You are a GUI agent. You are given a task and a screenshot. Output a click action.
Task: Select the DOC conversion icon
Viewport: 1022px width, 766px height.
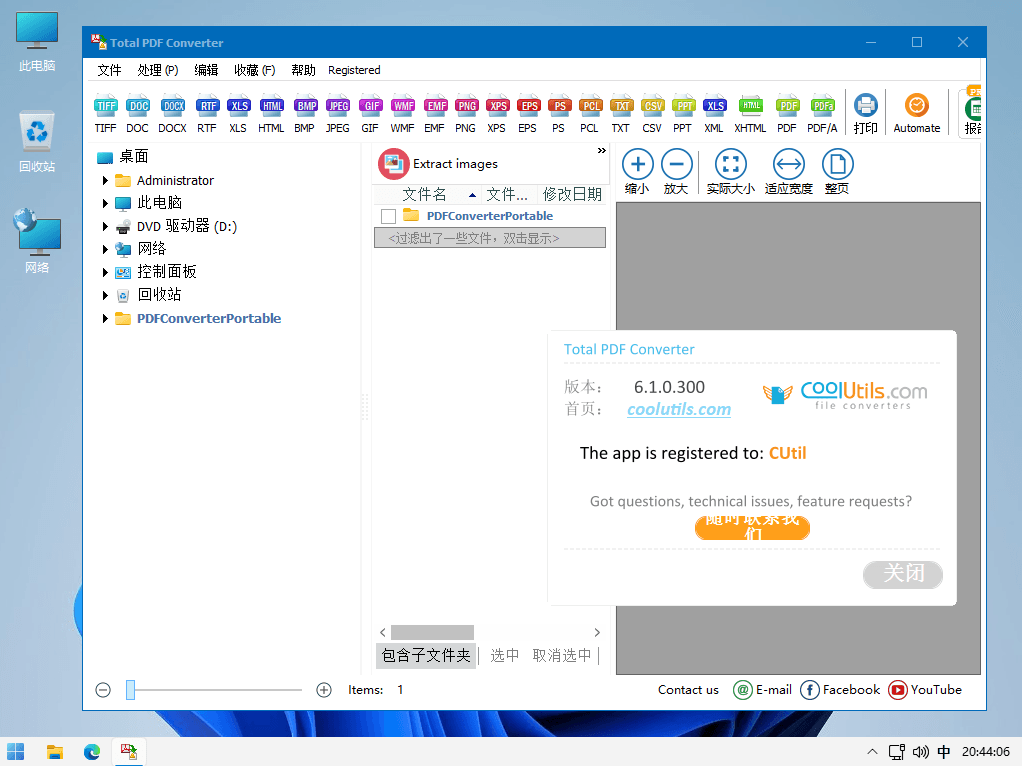coord(138,114)
